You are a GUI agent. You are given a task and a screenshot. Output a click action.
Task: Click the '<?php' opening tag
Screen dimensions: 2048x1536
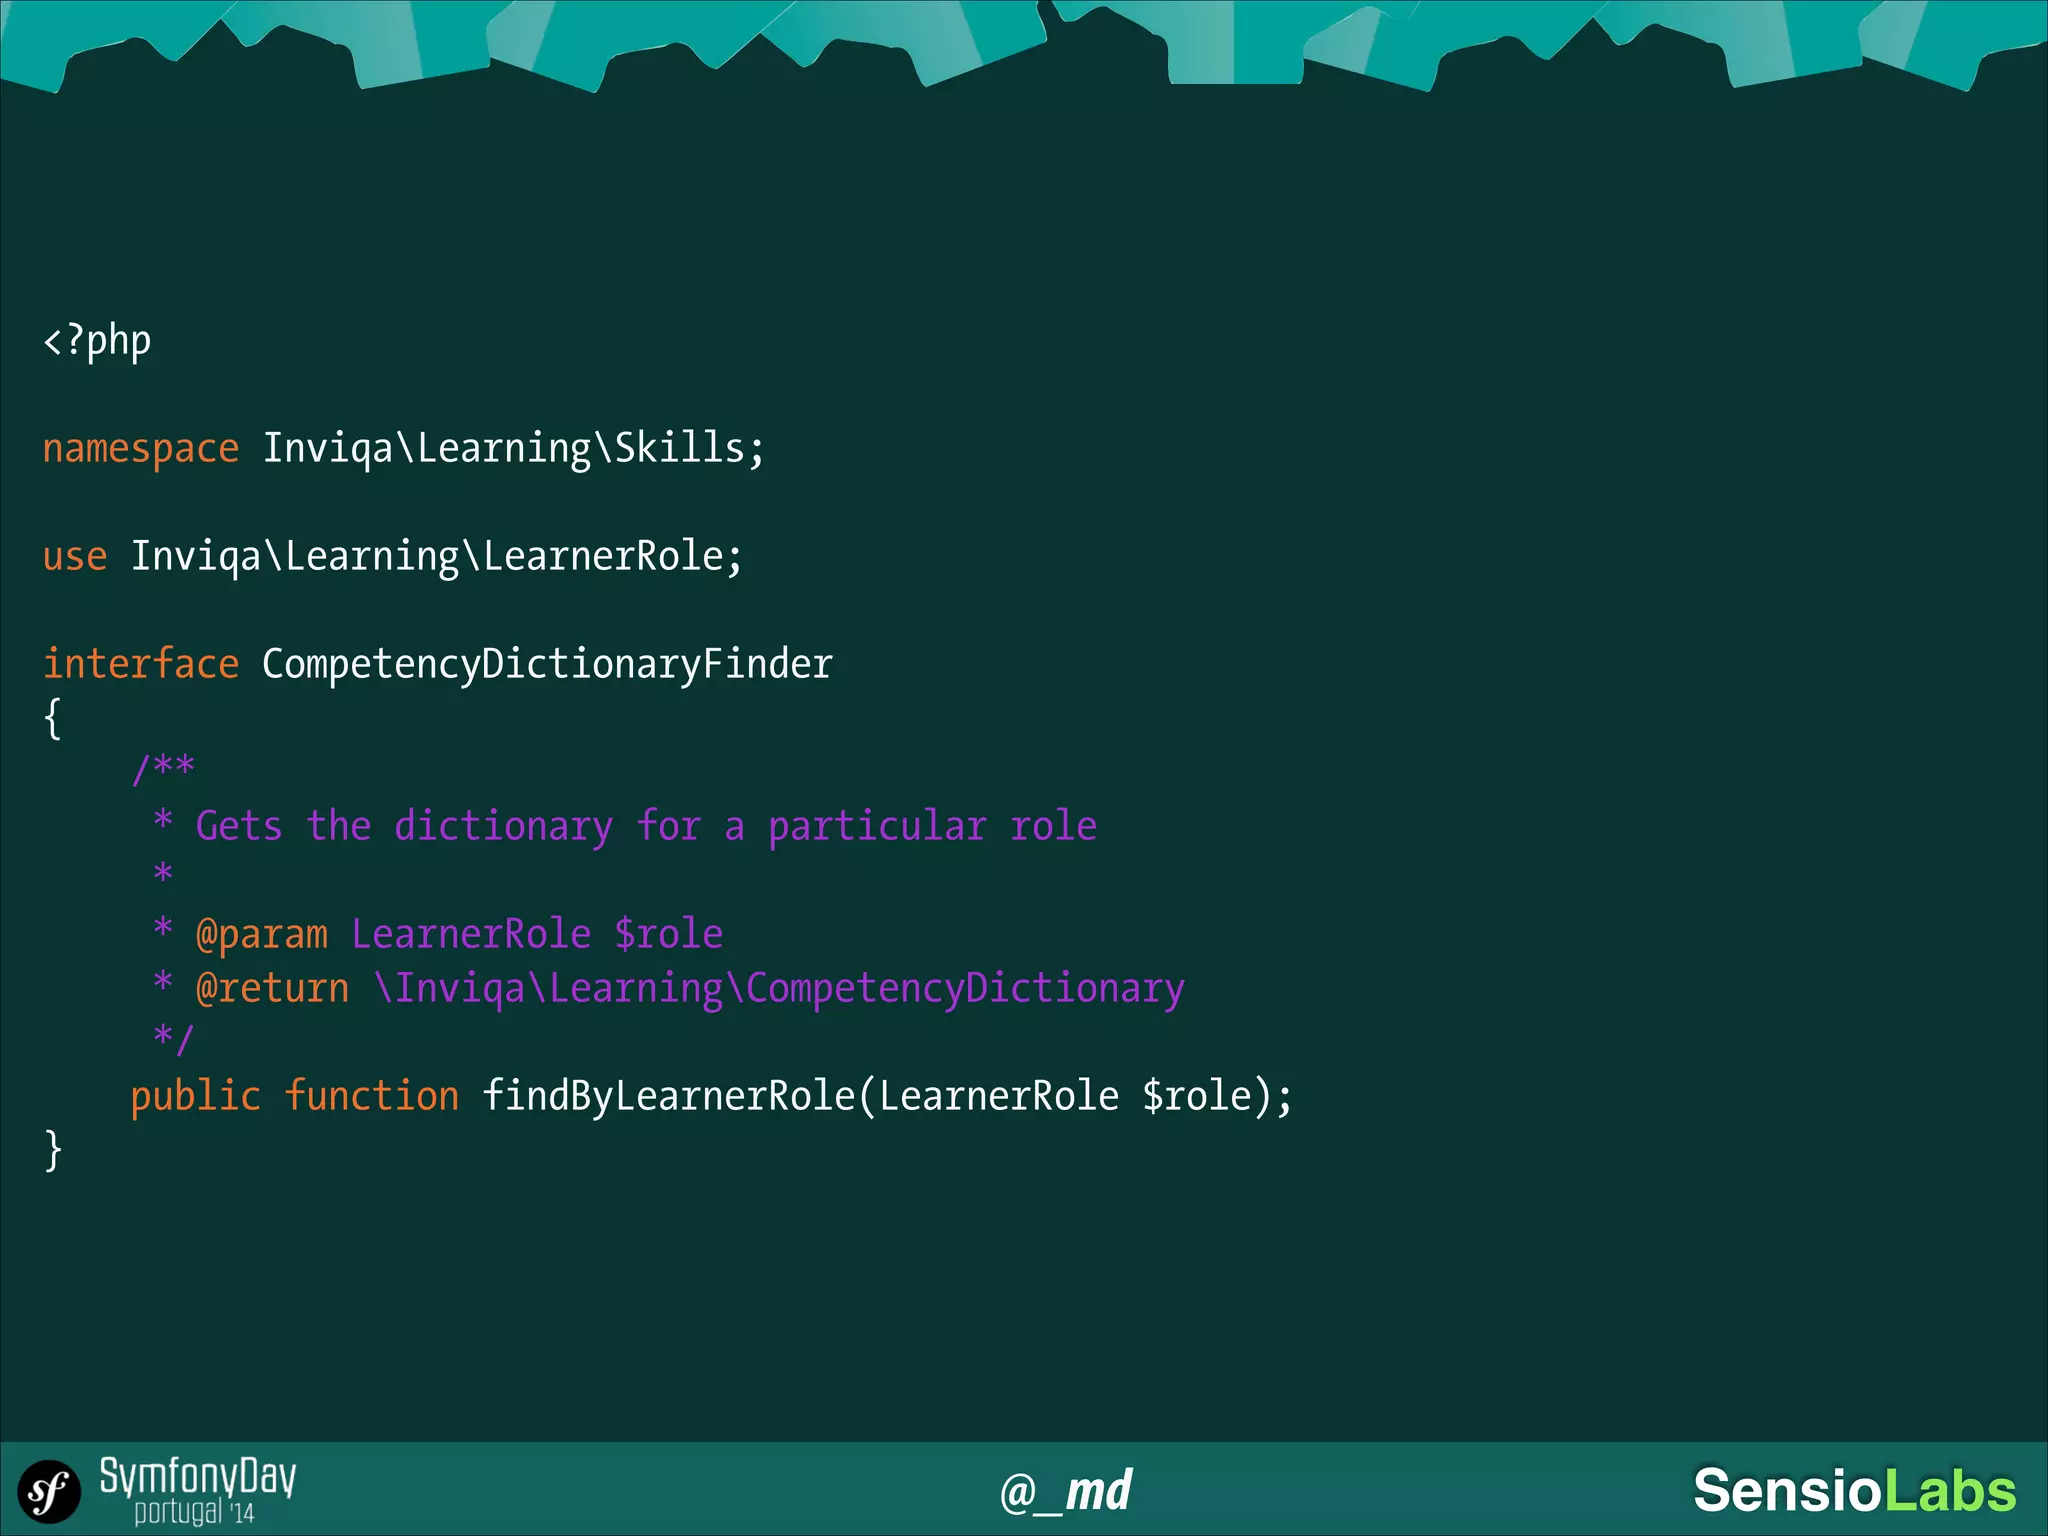point(97,342)
